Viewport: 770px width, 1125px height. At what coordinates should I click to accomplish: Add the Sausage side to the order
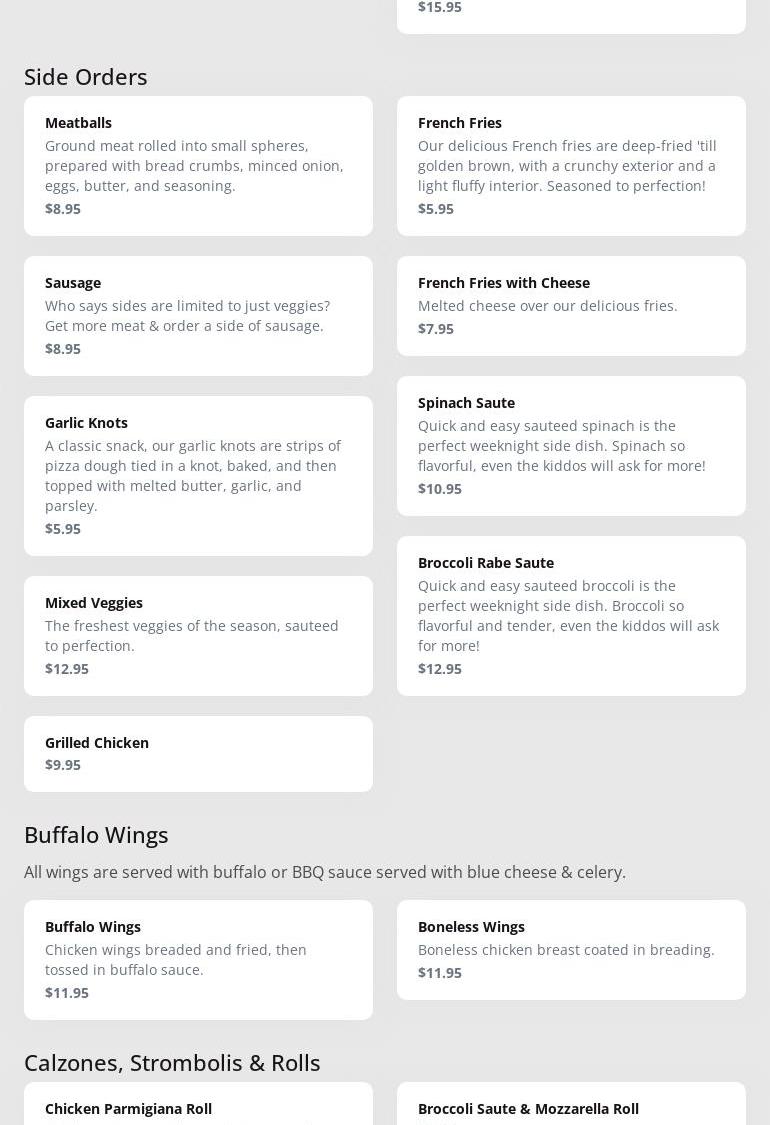tap(198, 315)
